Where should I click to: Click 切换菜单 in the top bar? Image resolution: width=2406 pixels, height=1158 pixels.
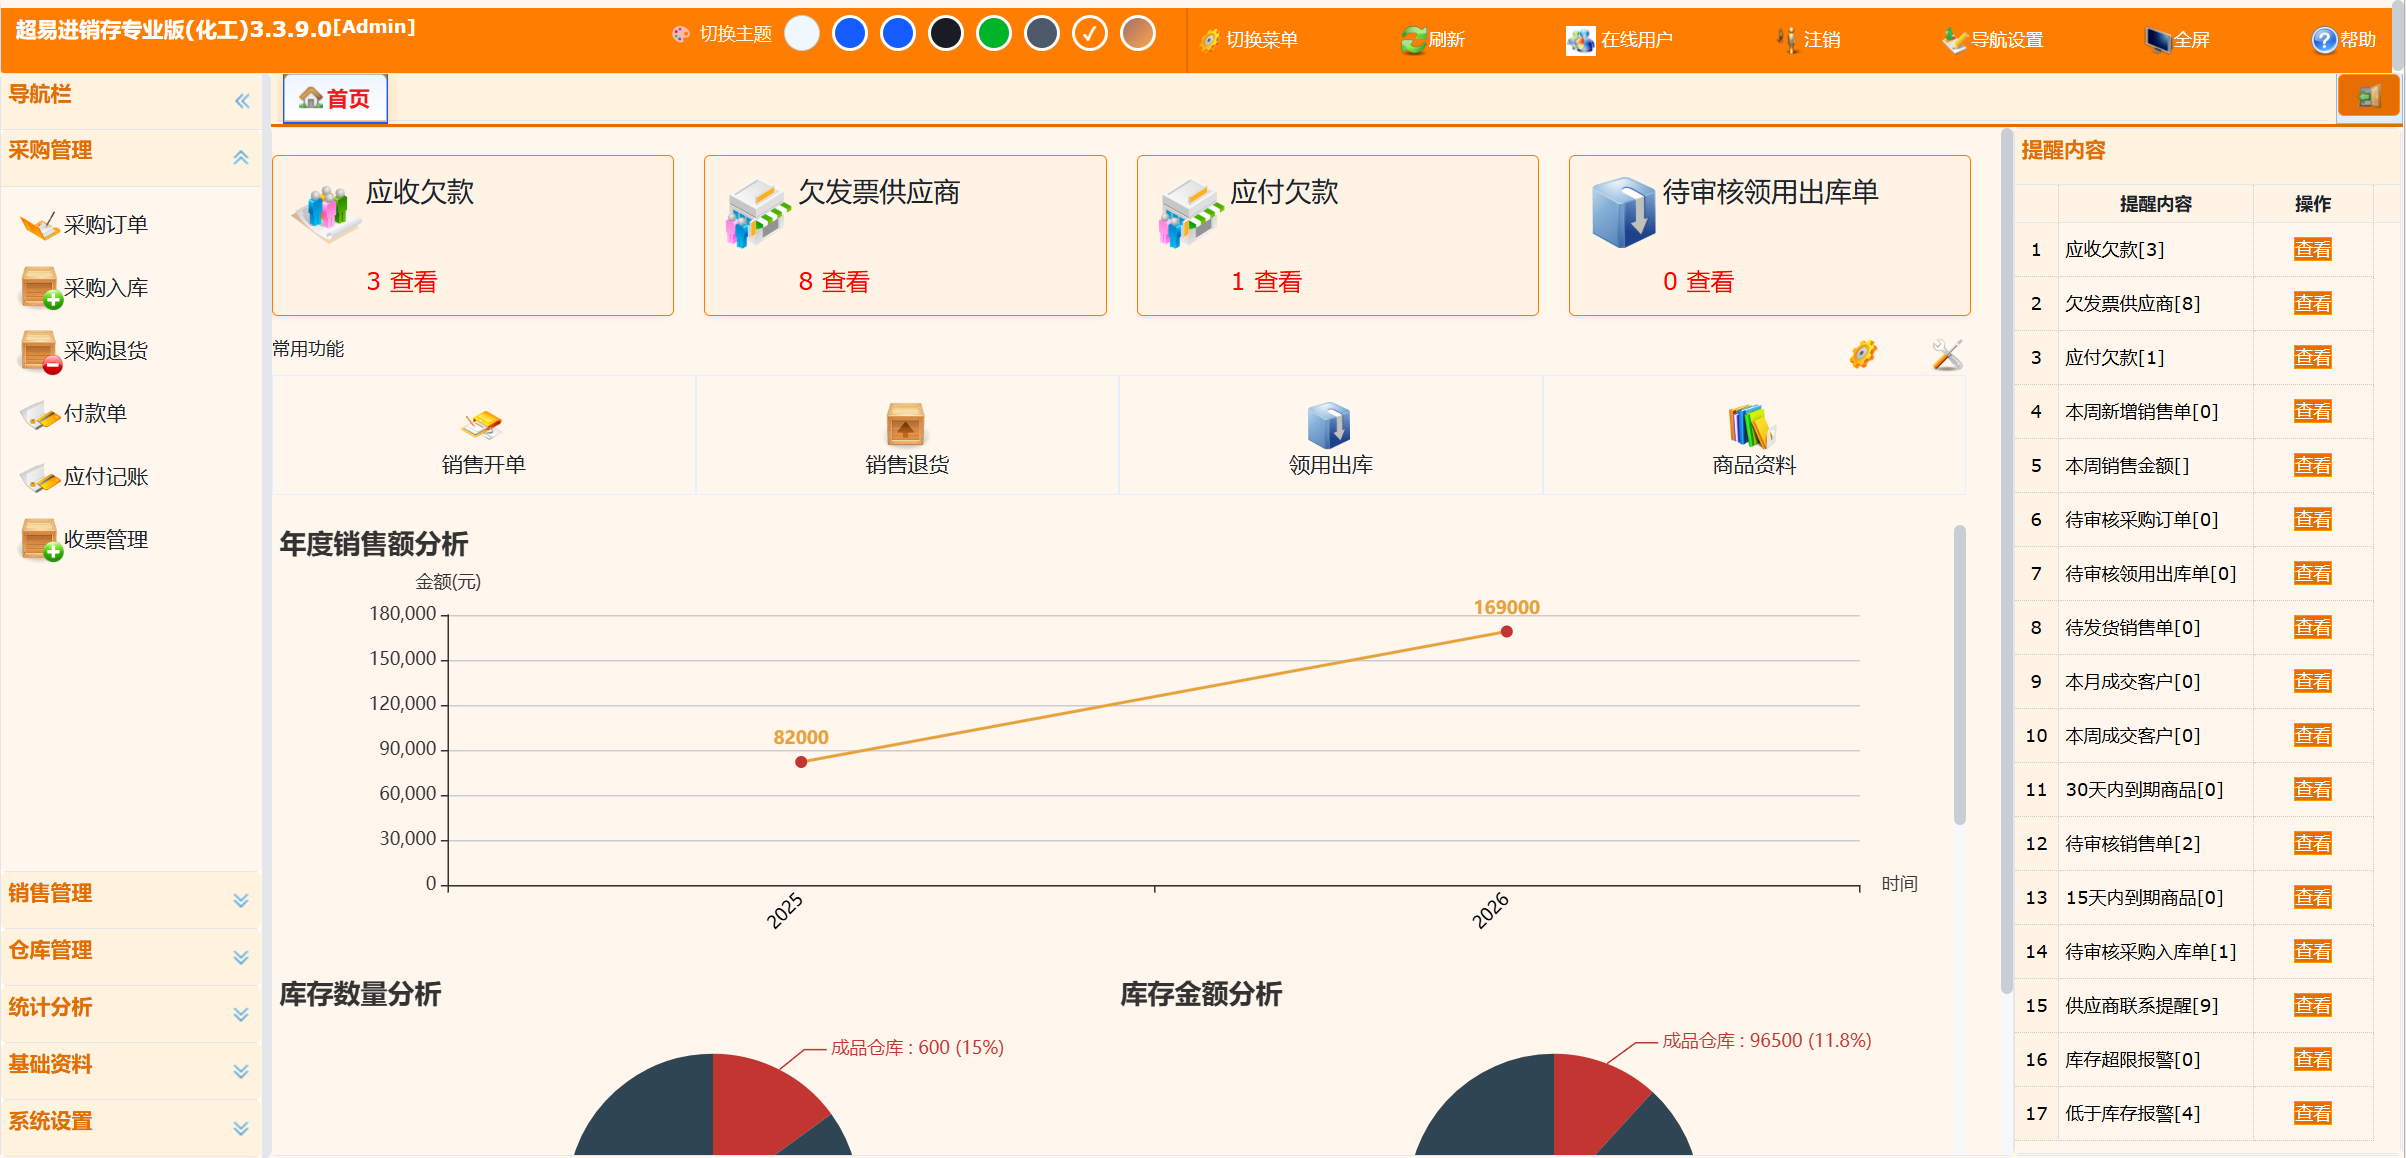pos(1249,40)
